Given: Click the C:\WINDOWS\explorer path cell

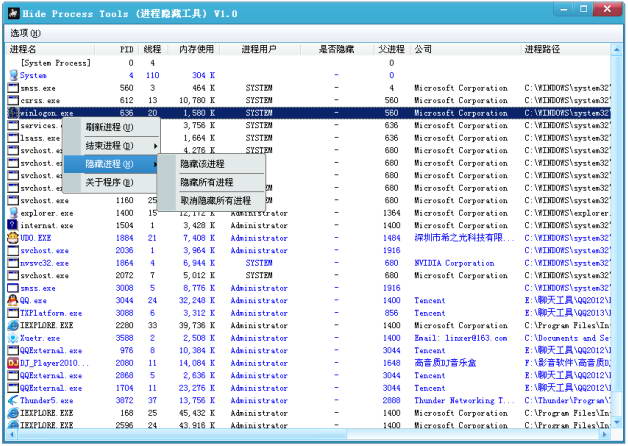Looking at the screenshot, I should pos(567,213).
